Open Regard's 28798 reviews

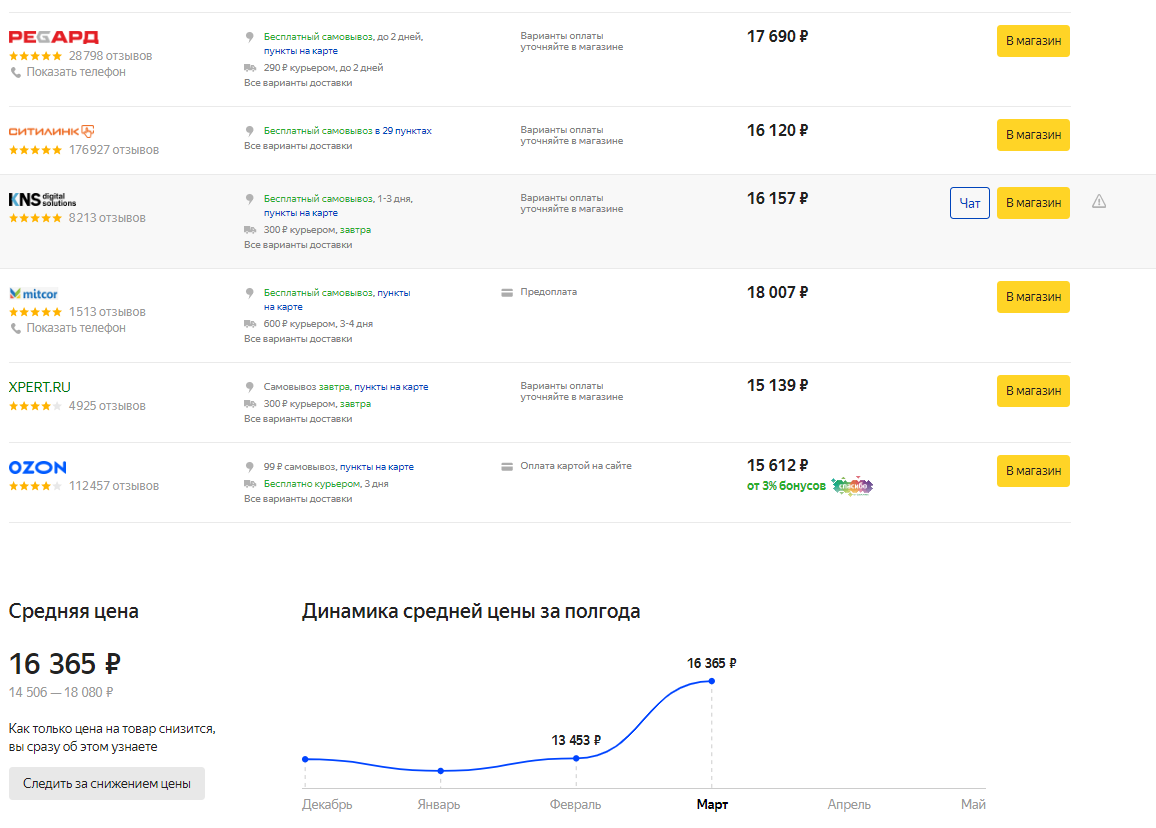click(111, 56)
